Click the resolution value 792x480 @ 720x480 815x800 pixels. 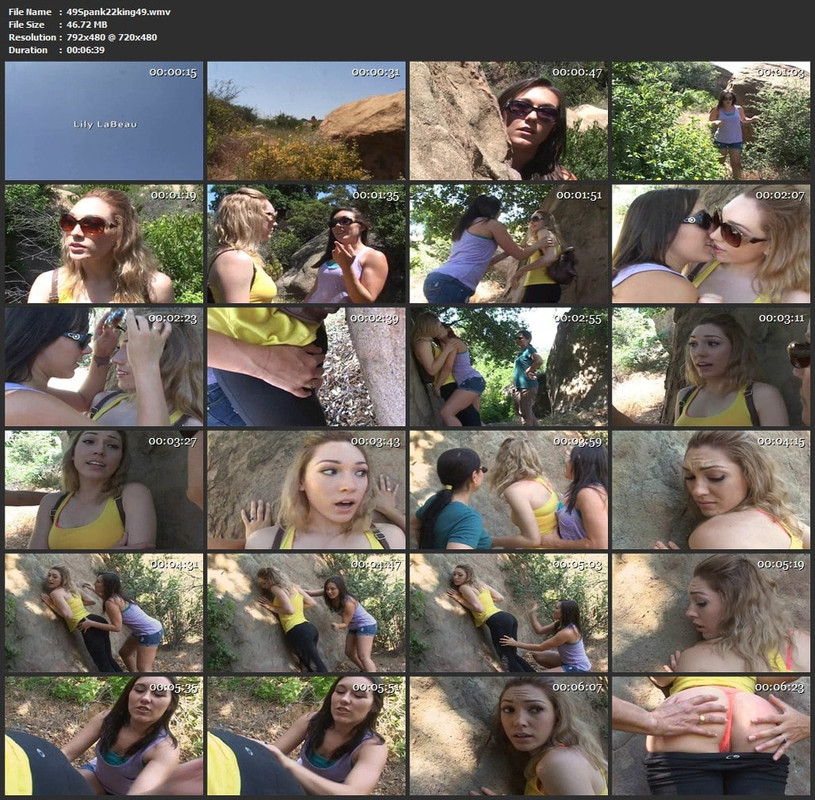pos(112,37)
